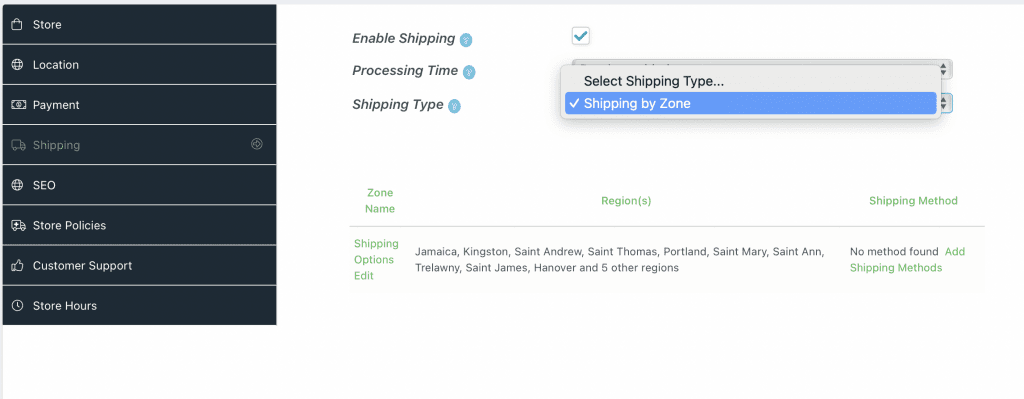This screenshot has height=399, width=1024.
Task: Click the circled arrow icon on Shipping row
Action: [x=257, y=144]
